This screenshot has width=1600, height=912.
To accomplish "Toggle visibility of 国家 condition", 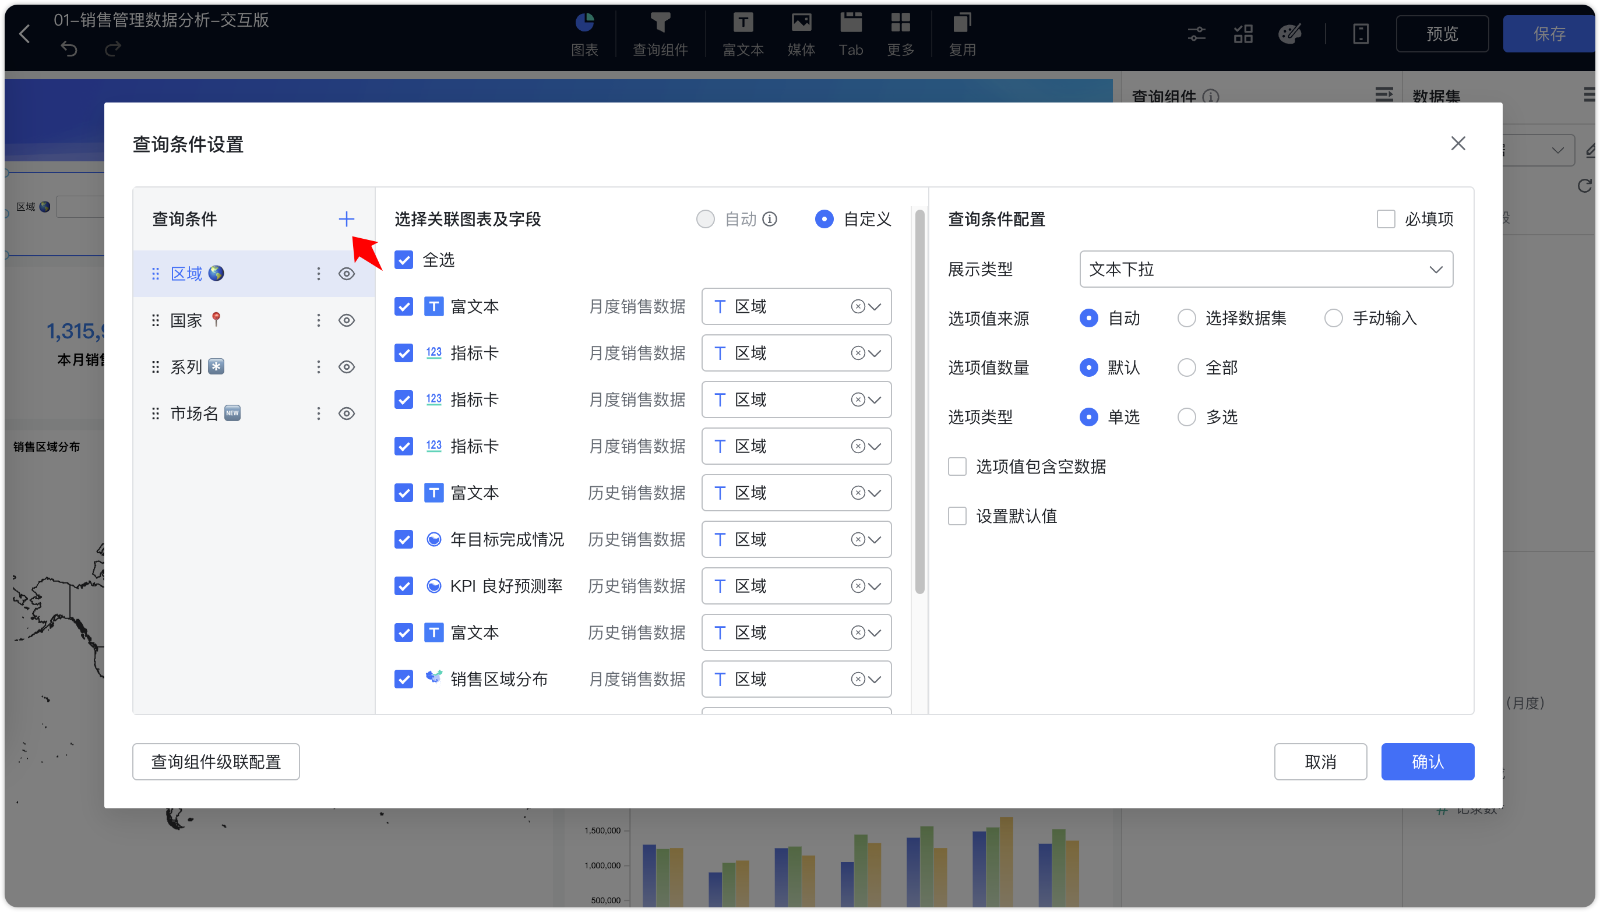I will tap(347, 321).
